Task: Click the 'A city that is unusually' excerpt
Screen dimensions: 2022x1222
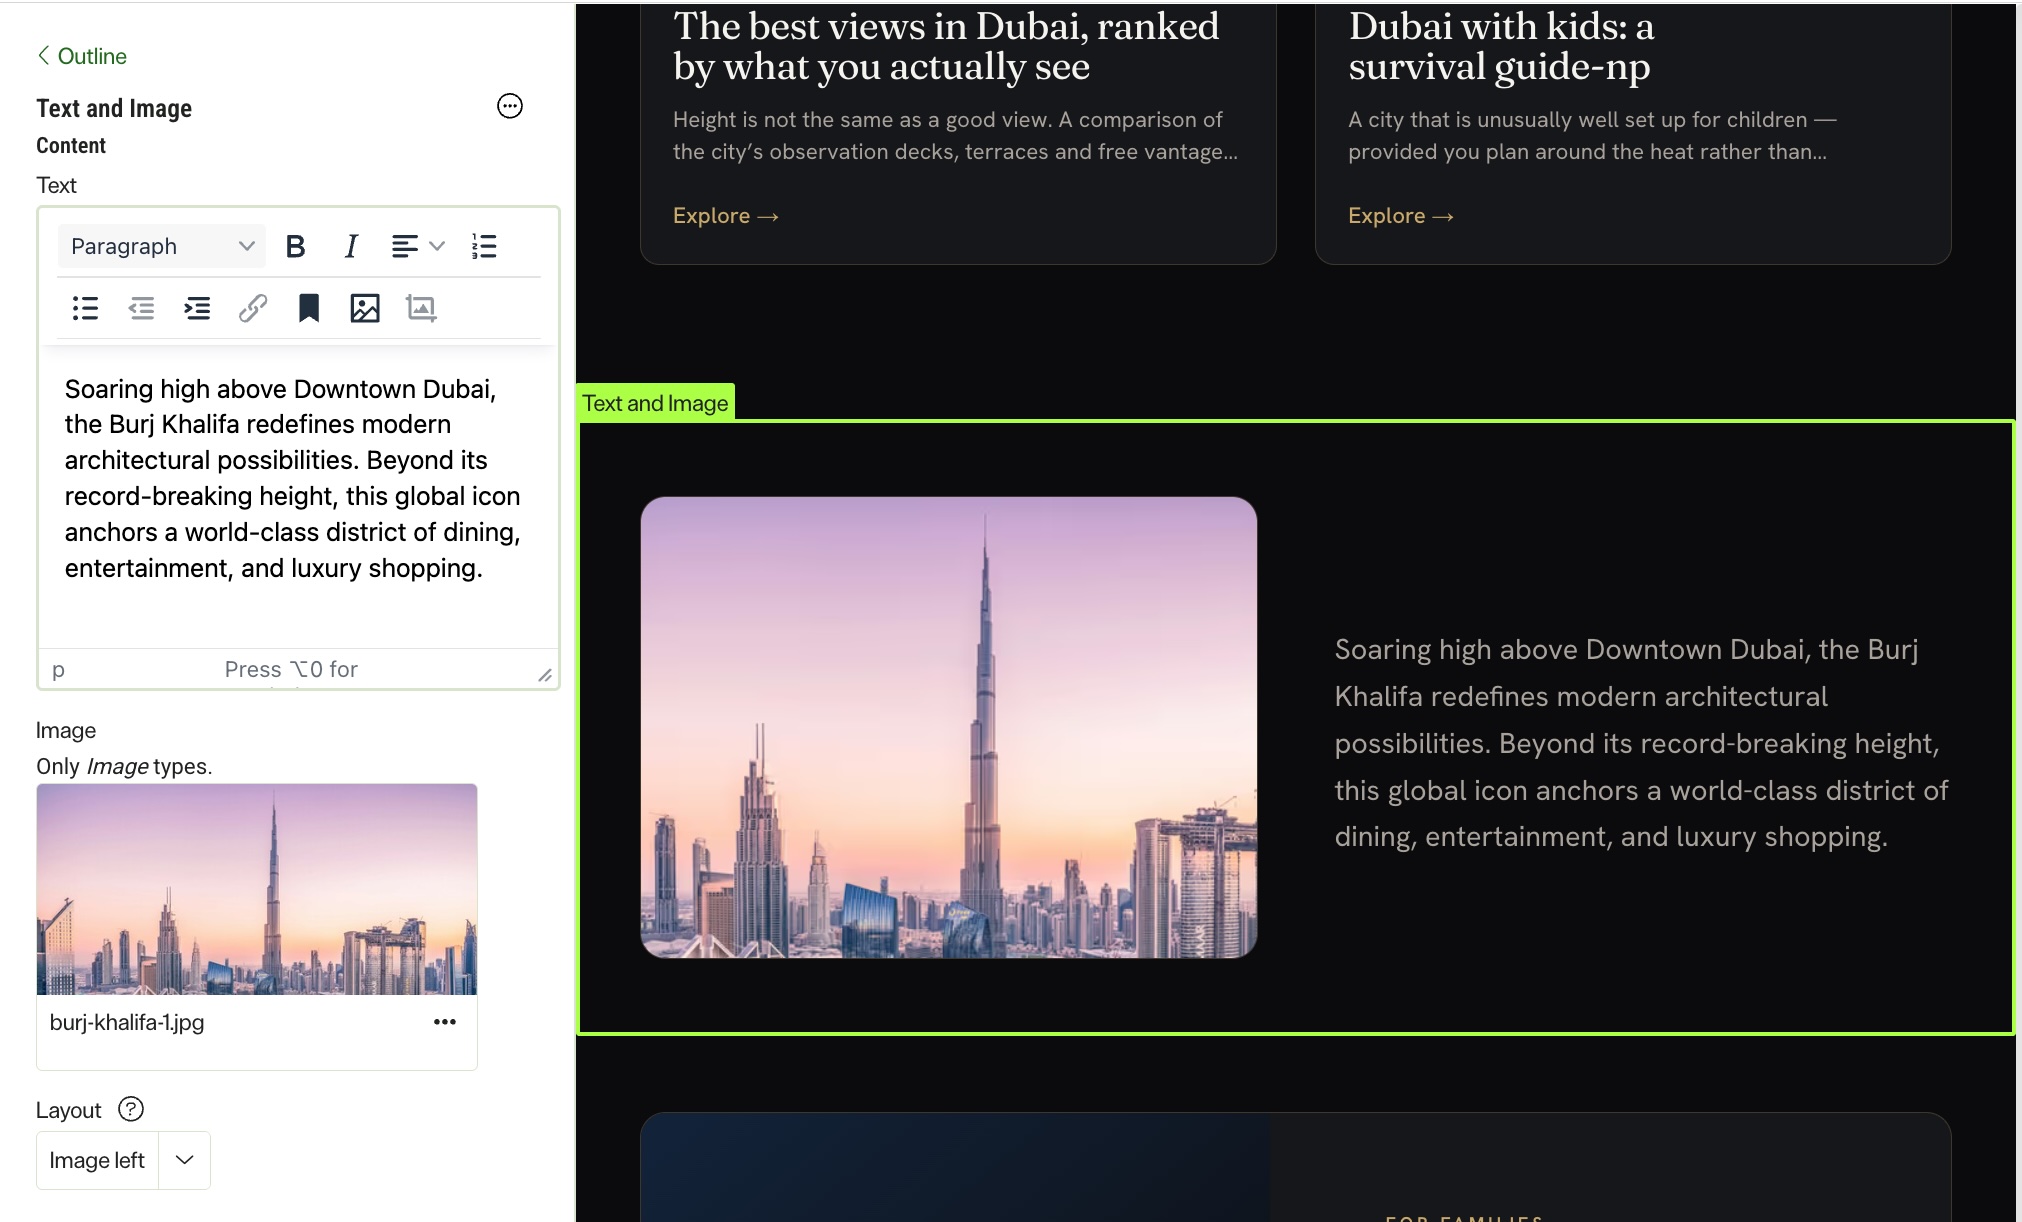Action: click(x=1592, y=135)
